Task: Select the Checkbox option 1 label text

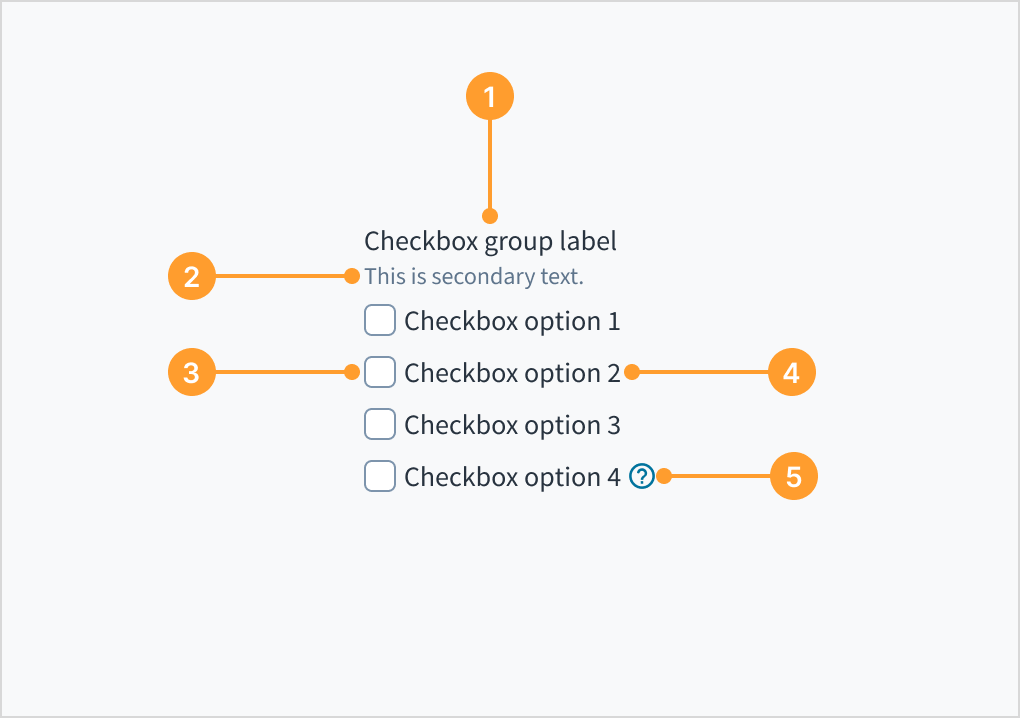Action: 511,320
